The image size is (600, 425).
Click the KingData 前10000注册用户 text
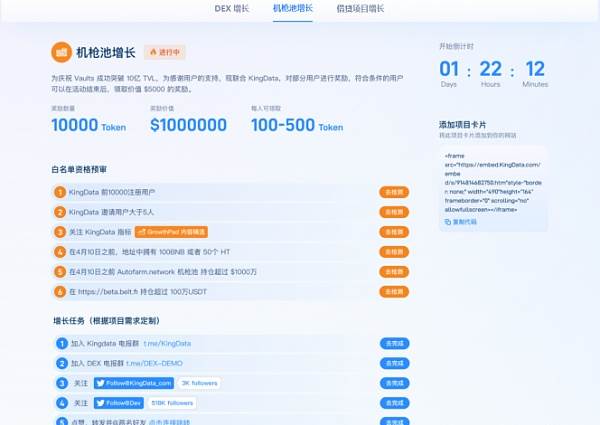pos(112,192)
